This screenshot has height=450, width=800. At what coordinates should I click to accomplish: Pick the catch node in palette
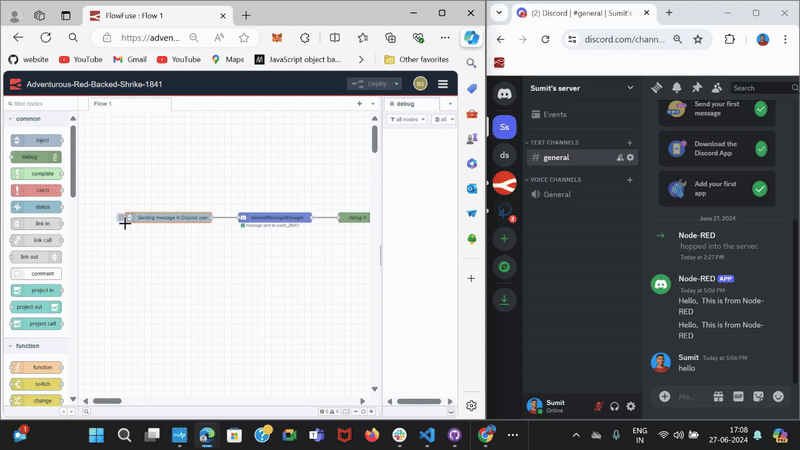pos(37,190)
